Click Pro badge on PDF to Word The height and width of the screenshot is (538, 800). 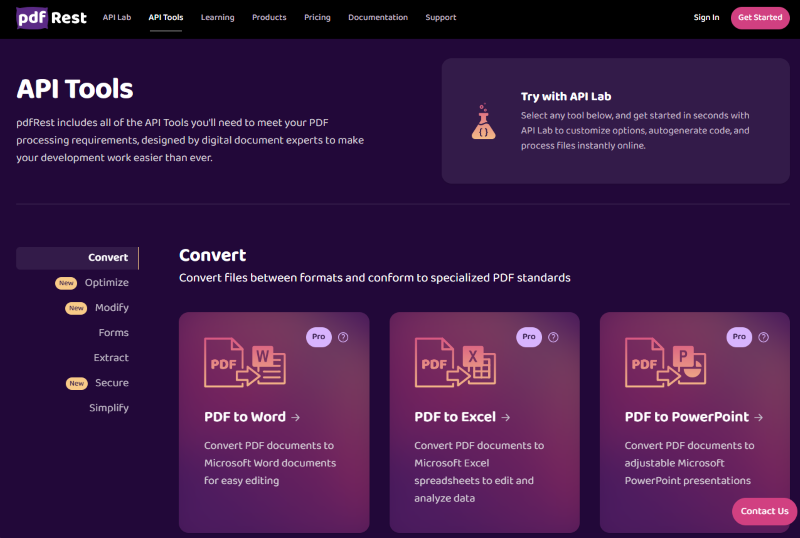(x=318, y=337)
